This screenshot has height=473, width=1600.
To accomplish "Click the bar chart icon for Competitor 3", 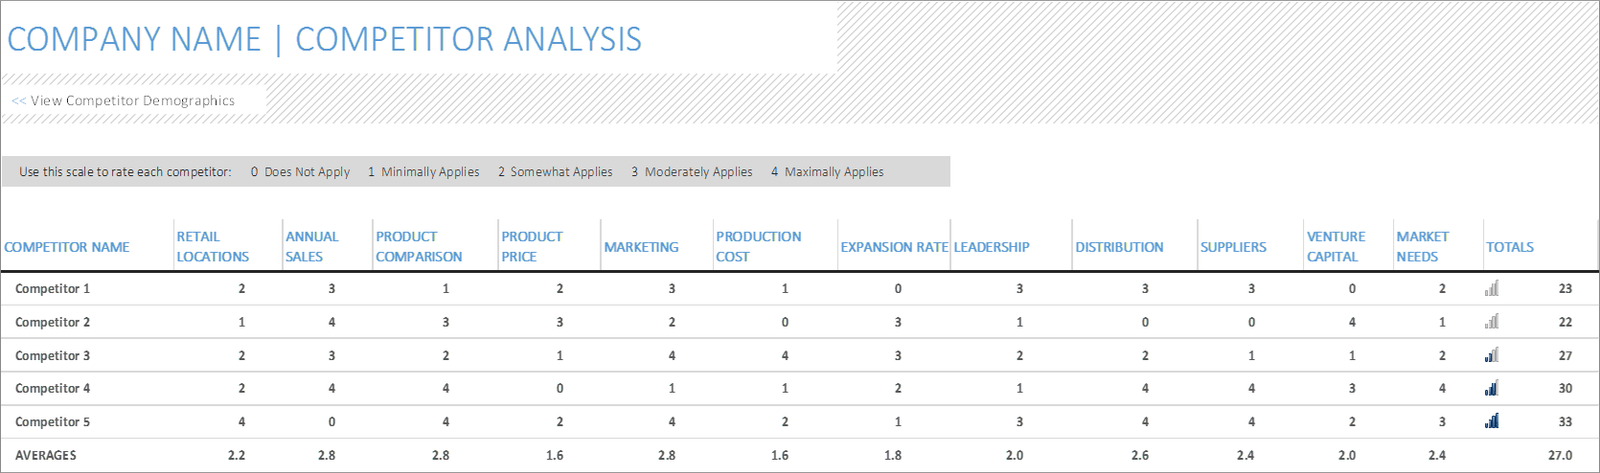I will coord(1492,355).
